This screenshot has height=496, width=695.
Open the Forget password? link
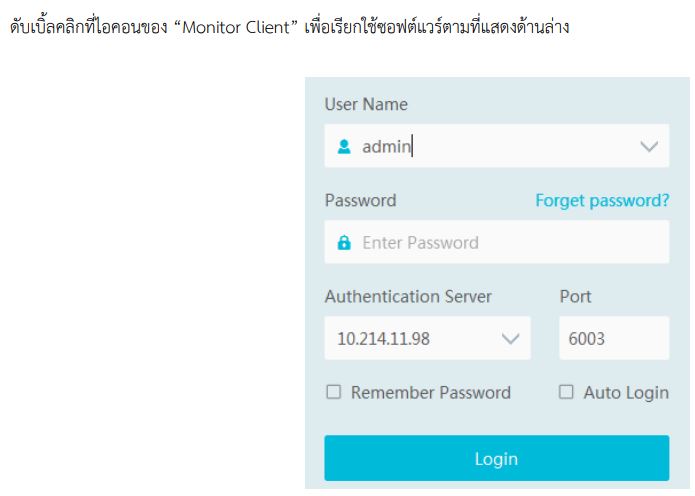point(602,200)
